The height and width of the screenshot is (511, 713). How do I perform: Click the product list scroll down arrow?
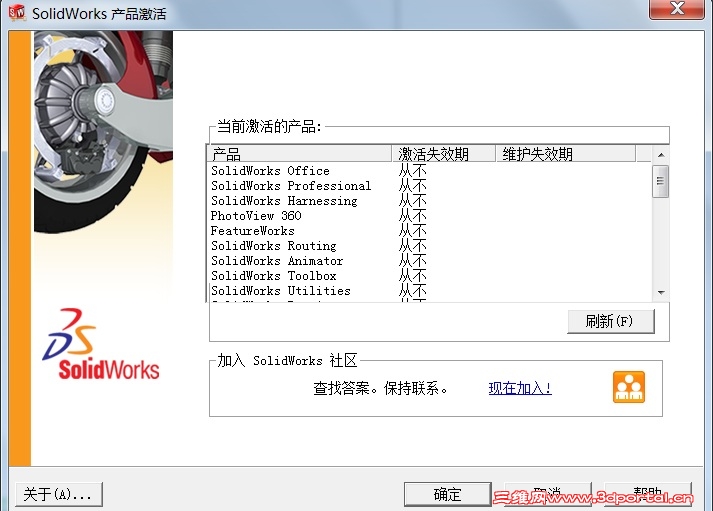coord(661,292)
